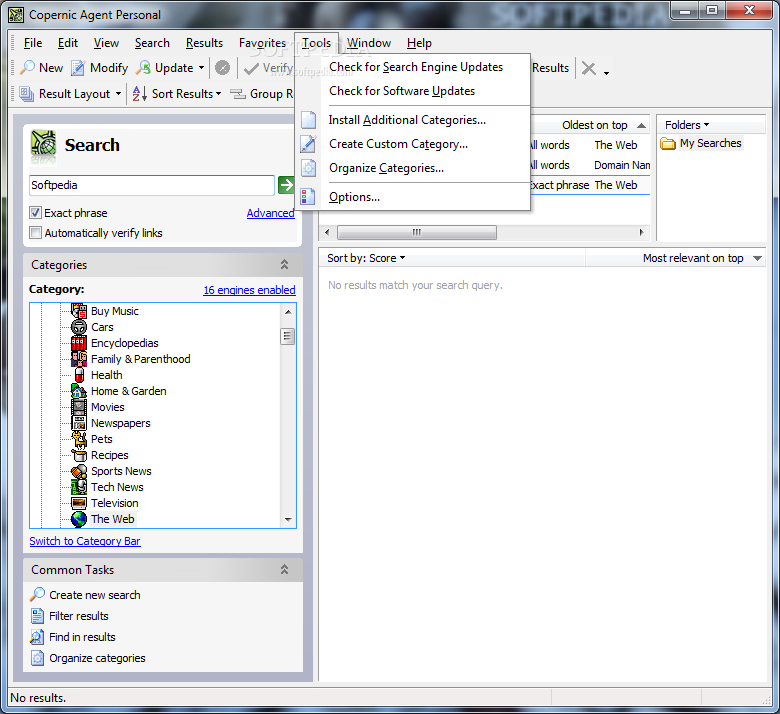The image size is (780, 714).
Task: Click the search history horizontal scrollbar thumb
Action: (x=417, y=232)
